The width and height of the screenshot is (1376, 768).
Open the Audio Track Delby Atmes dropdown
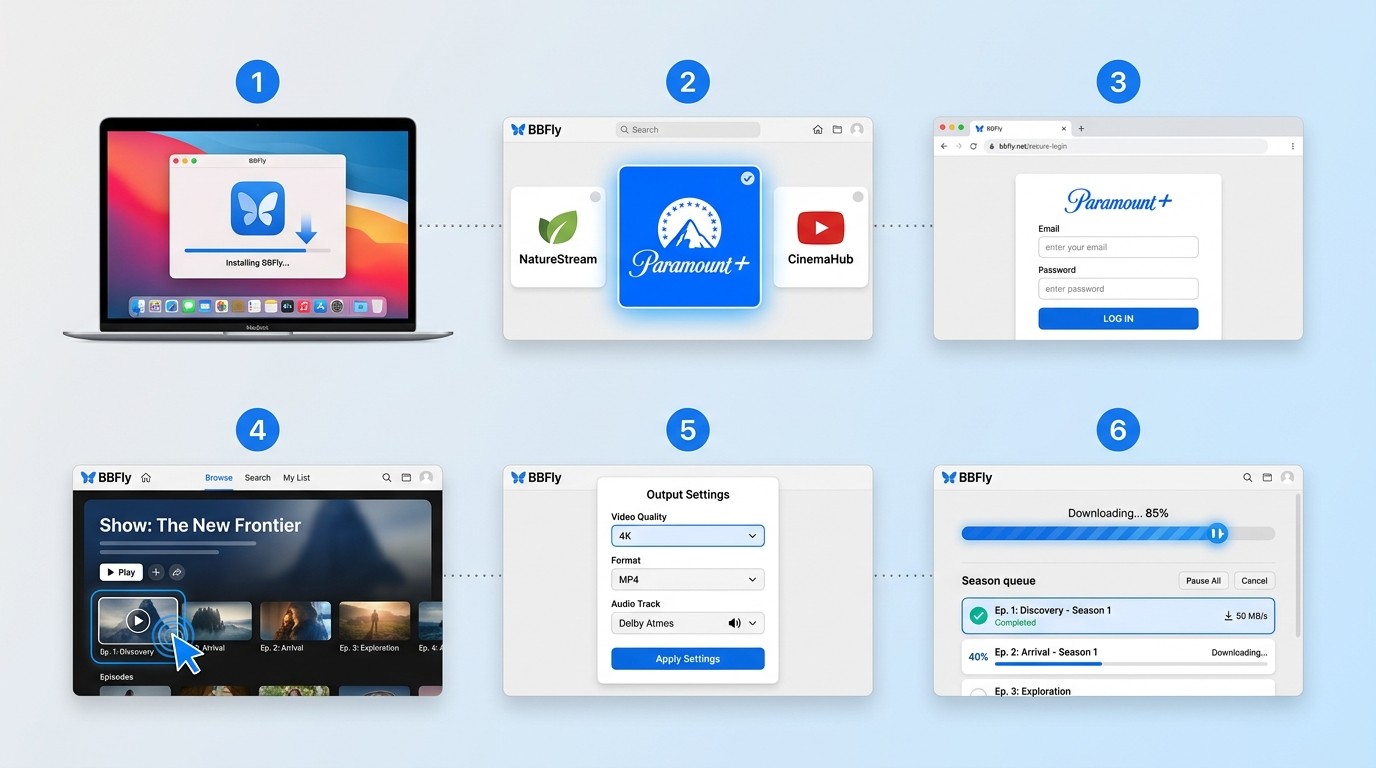click(x=688, y=623)
